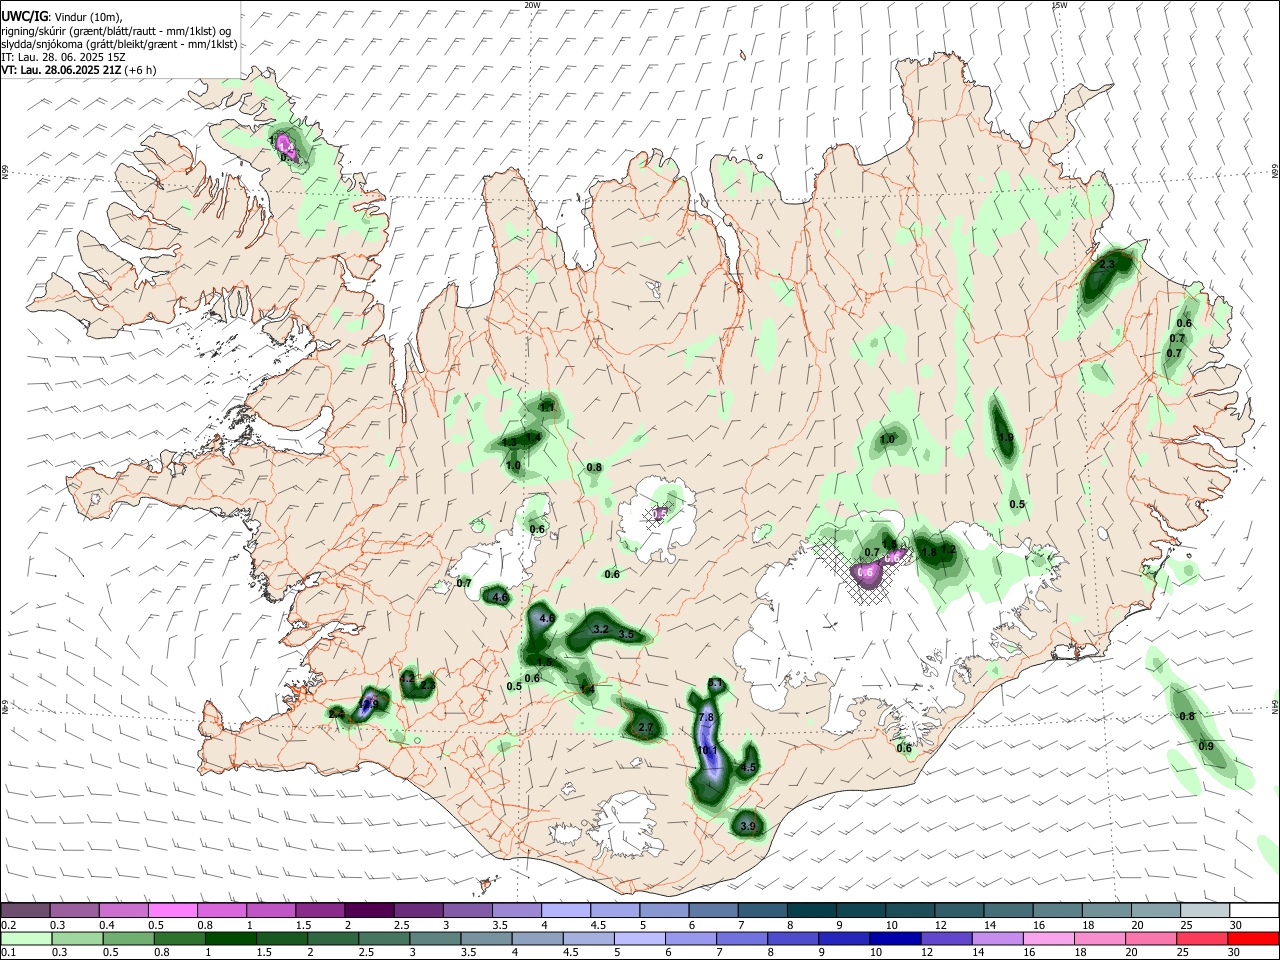Select the 1.1 precipitation label on the map

pos(547,407)
